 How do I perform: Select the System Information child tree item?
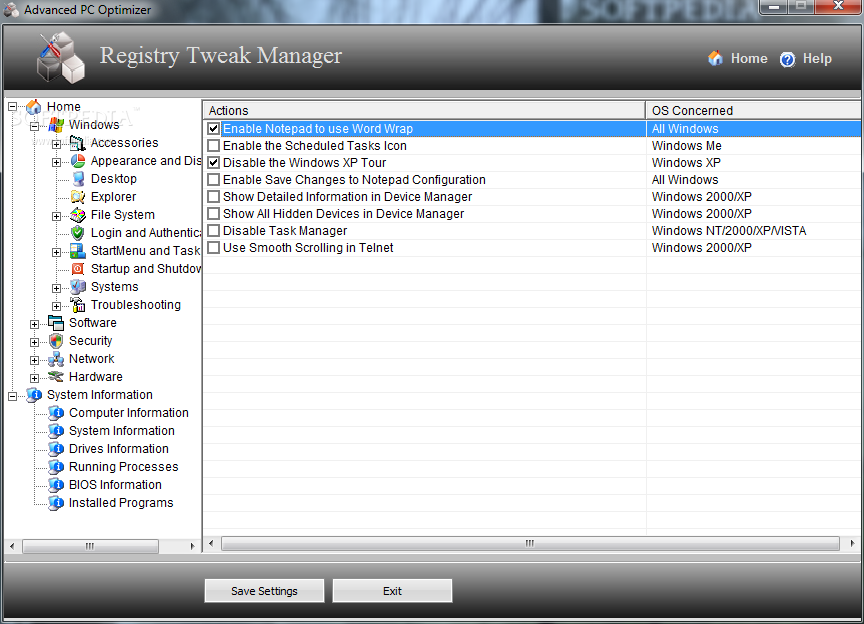pyautogui.click(x=121, y=431)
